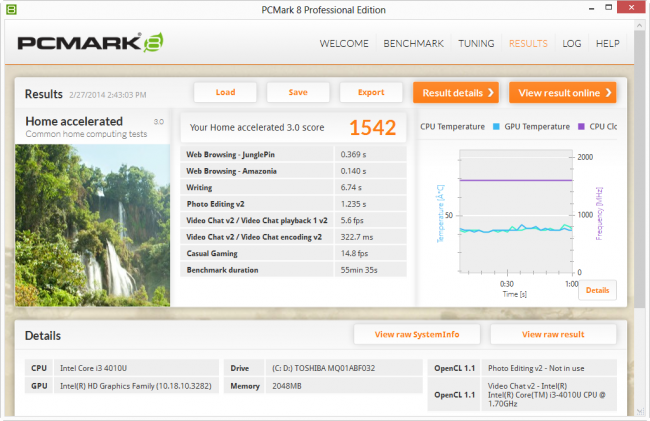Click the Photo Editing v2 - Not in use entry

point(536,368)
